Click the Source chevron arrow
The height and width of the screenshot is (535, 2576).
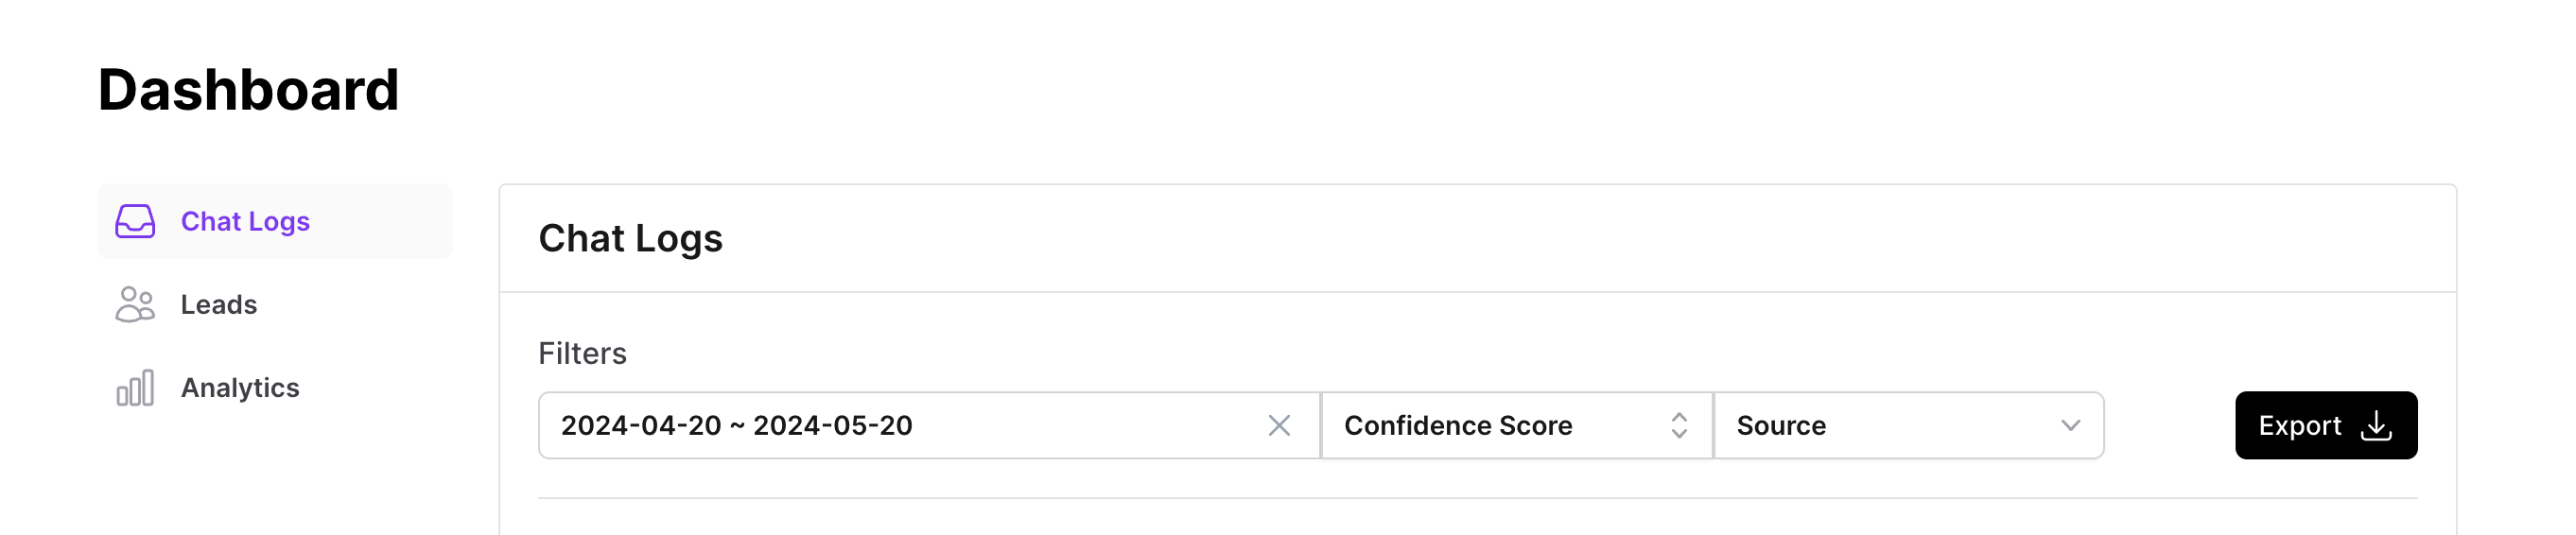2070,425
